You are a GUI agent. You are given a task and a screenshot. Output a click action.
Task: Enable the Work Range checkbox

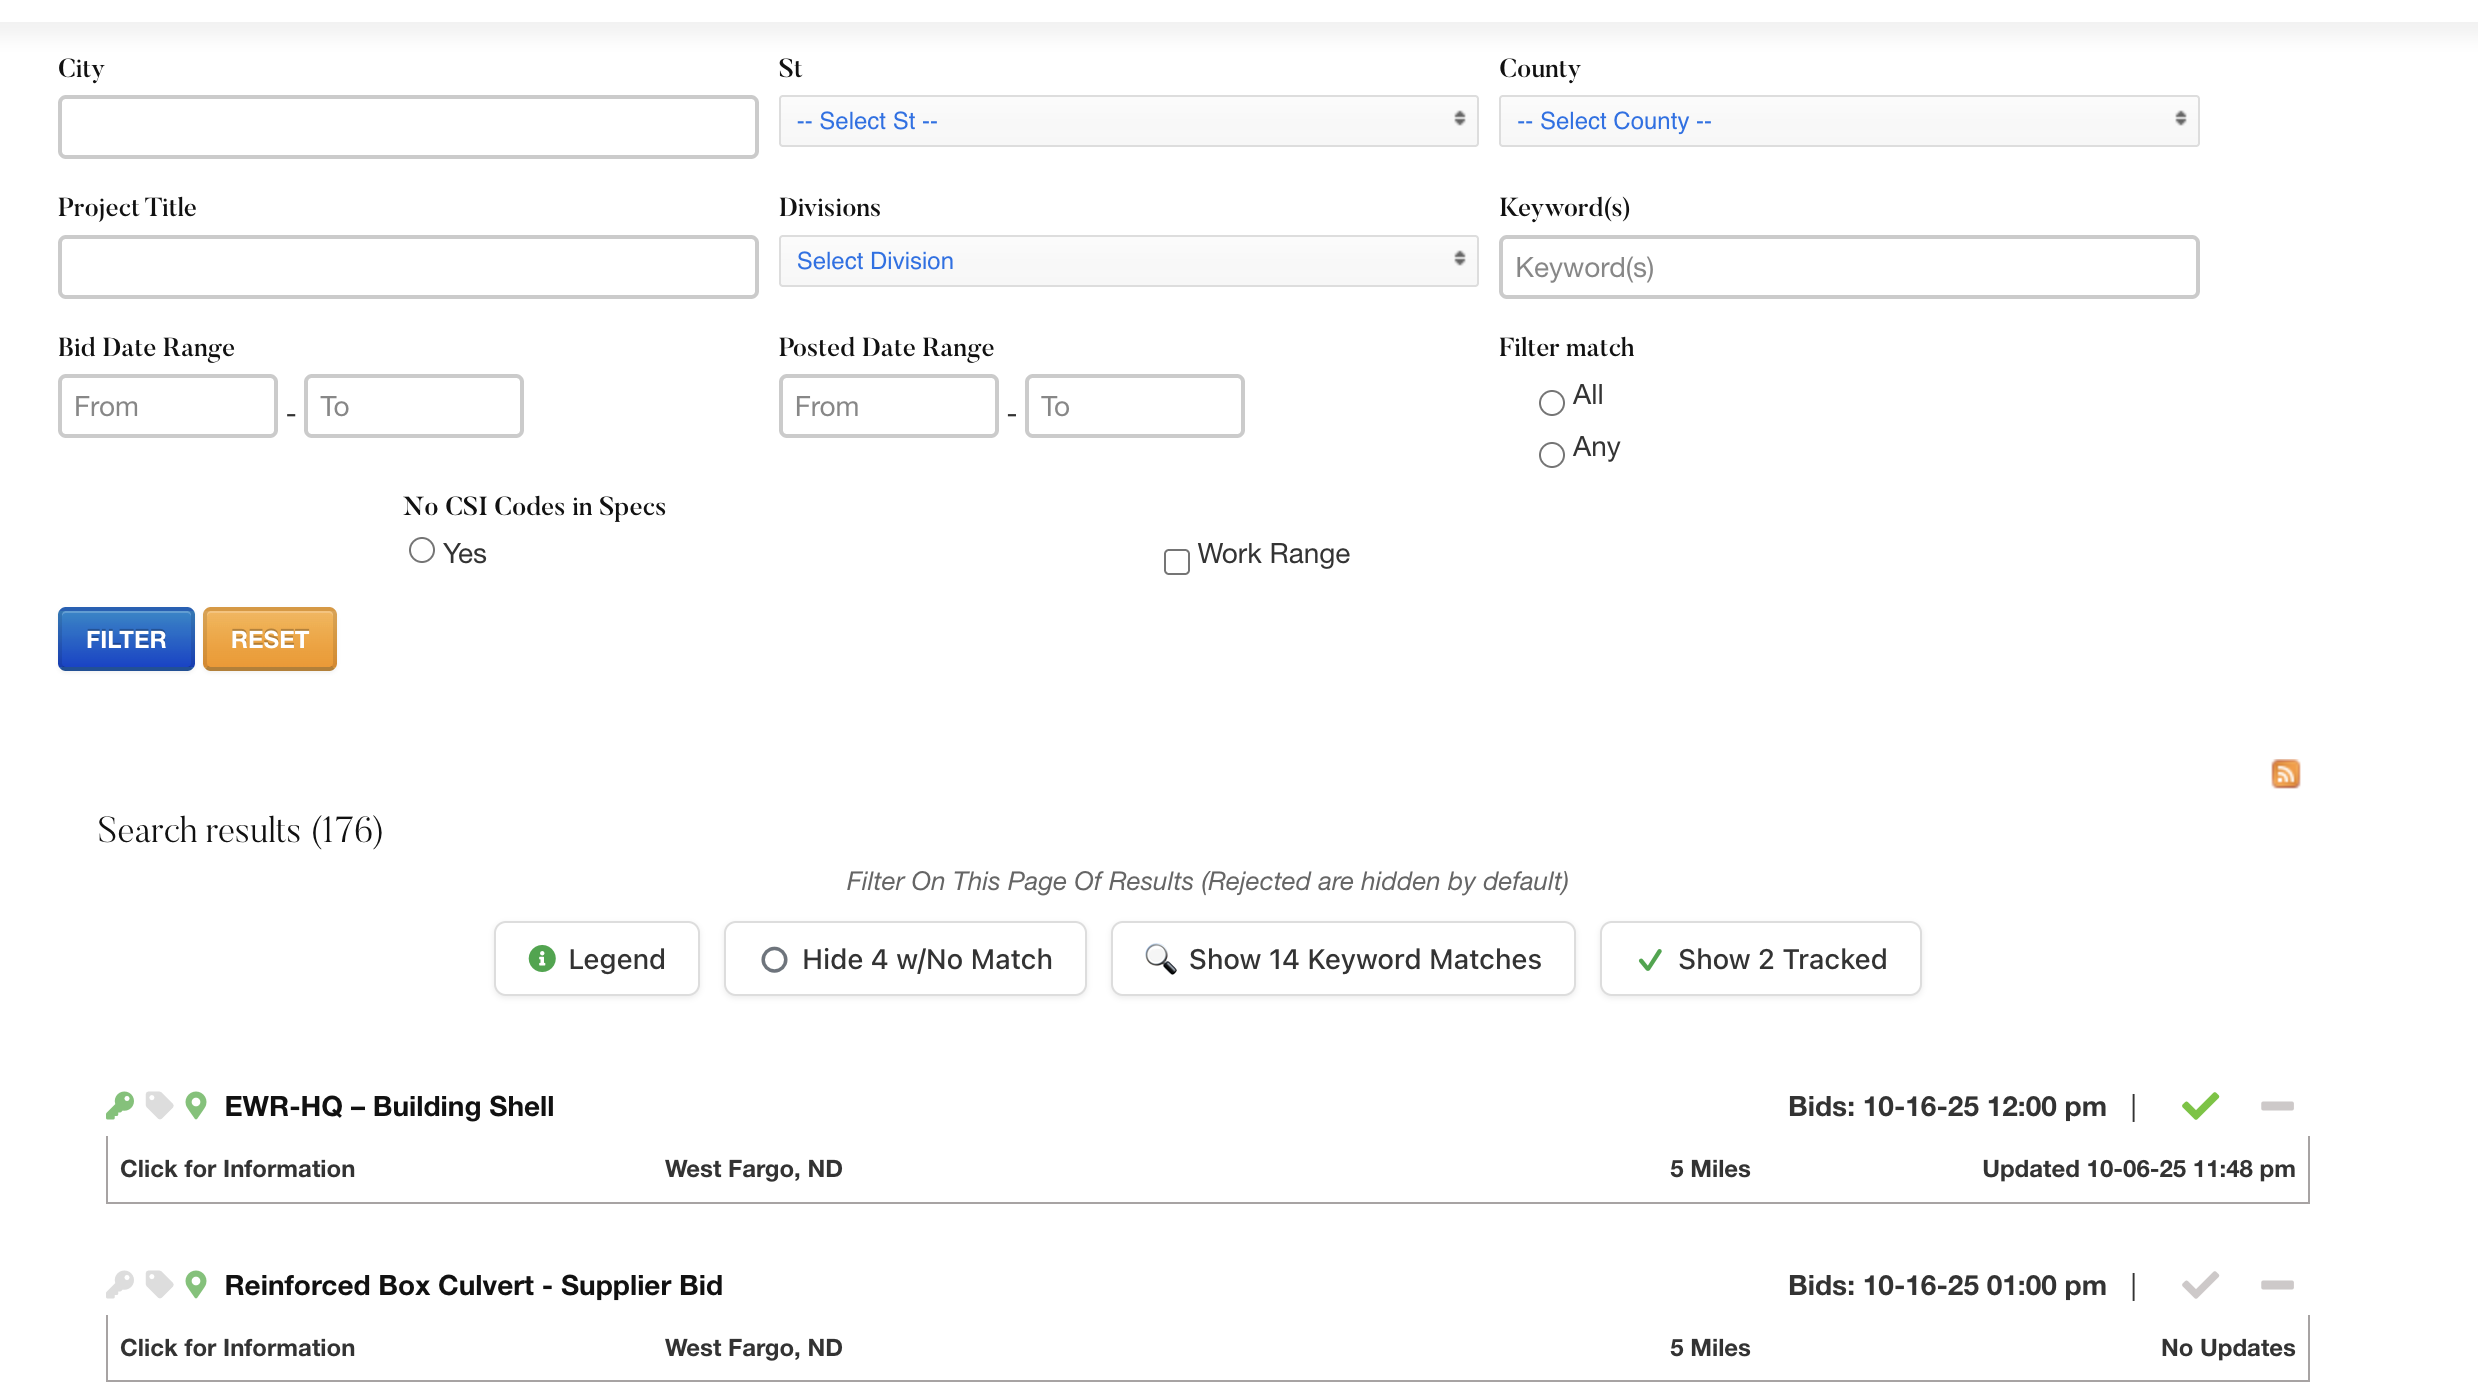pos(1177,561)
